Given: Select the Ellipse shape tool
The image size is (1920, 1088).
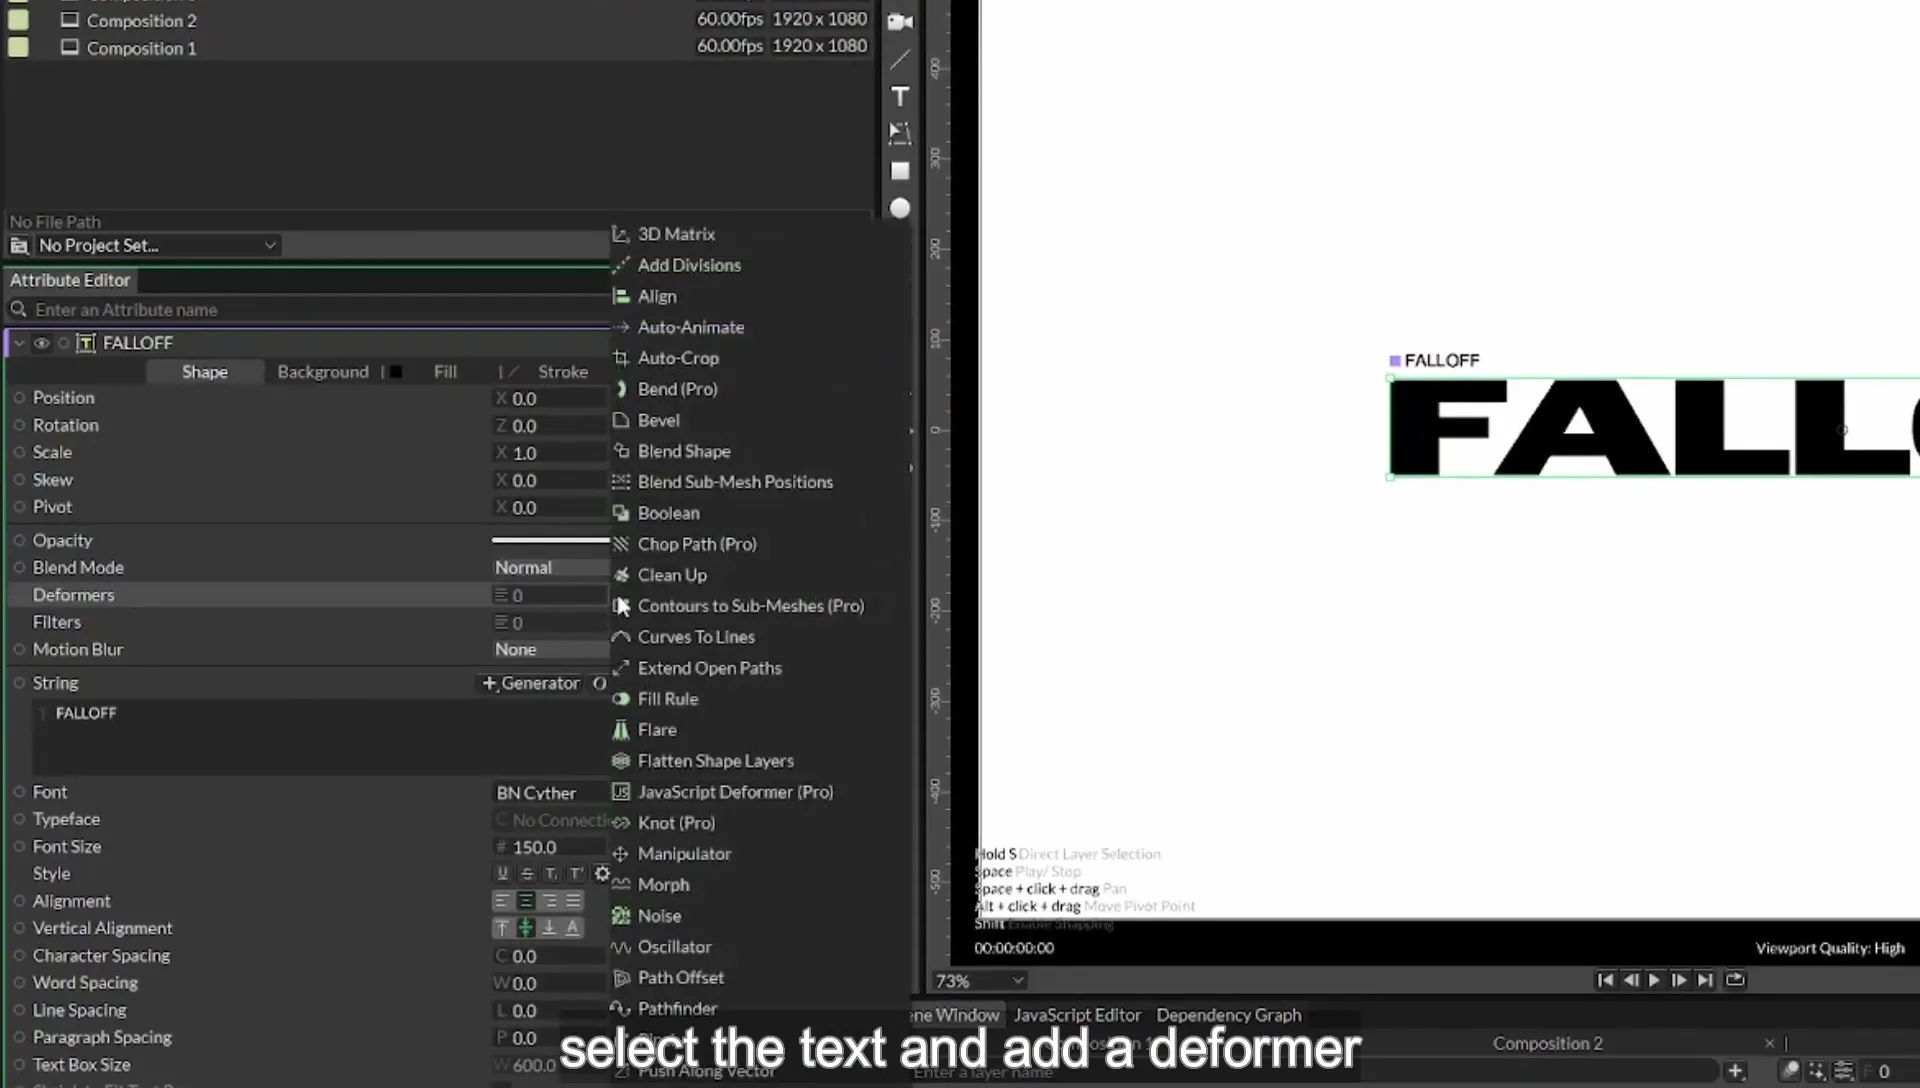Looking at the screenshot, I should [900, 208].
